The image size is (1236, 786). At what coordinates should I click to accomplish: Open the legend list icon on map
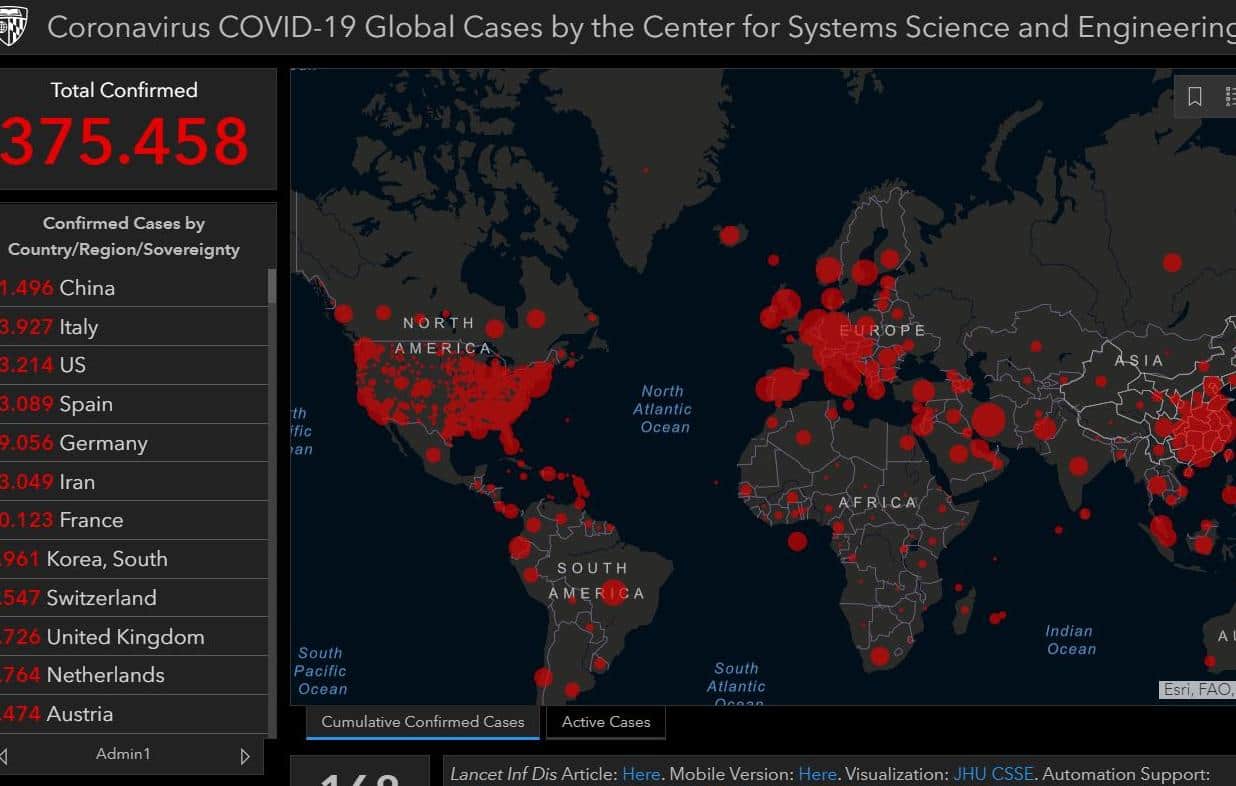pyautogui.click(x=1229, y=97)
